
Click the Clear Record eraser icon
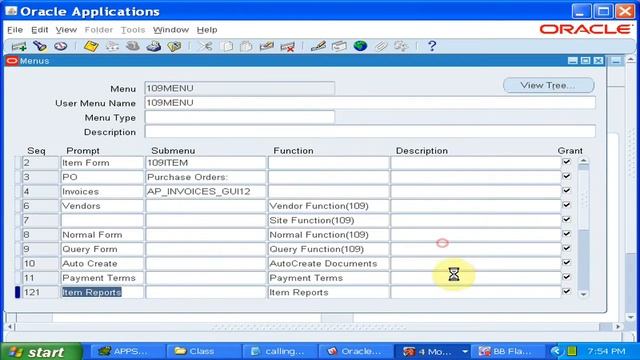tap(267, 46)
